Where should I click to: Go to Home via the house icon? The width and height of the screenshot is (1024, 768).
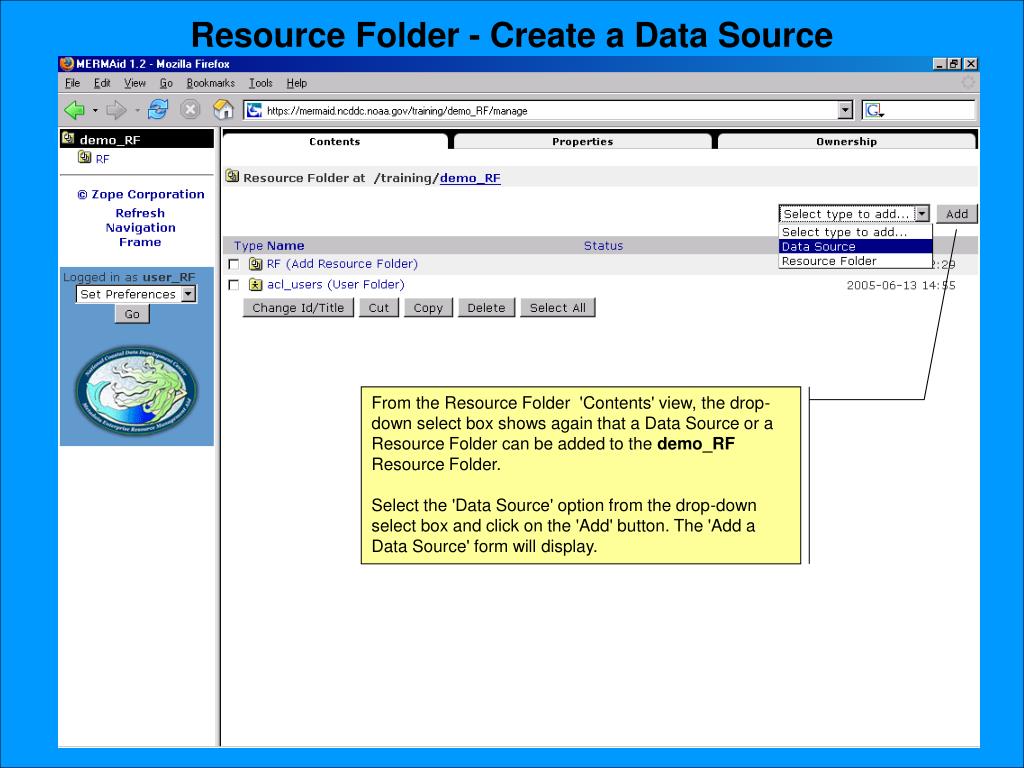coord(224,110)
